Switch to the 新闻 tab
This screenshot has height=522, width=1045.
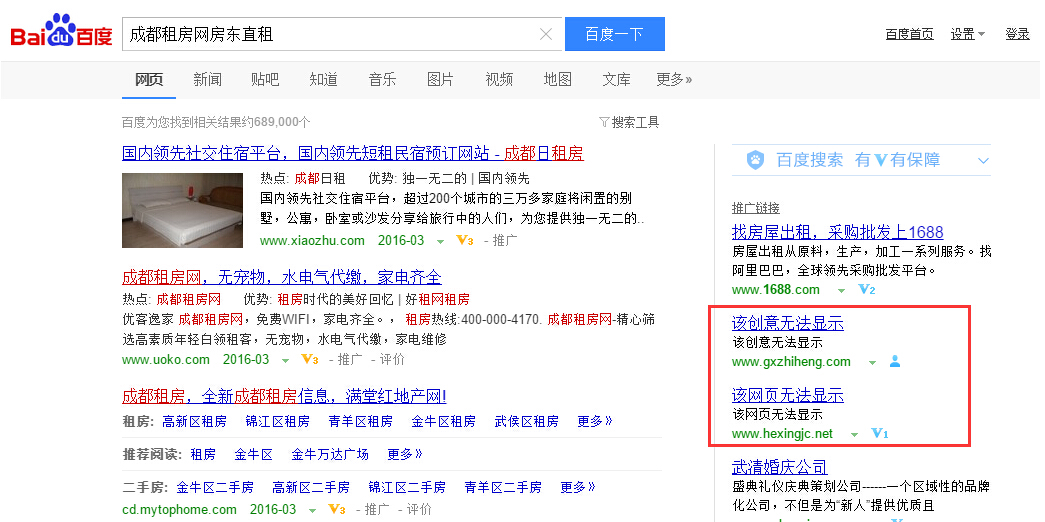tap(207, 79)
